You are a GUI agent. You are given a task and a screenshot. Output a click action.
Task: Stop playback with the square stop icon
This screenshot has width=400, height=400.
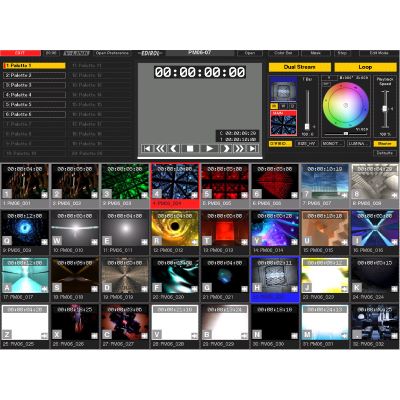[x=190, y=149]
